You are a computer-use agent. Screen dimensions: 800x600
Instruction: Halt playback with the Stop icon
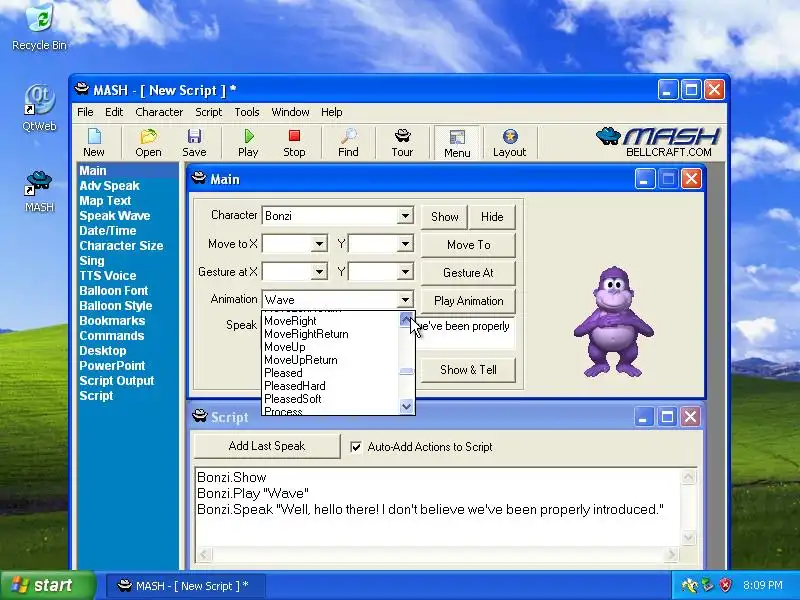tap(294, 143)
